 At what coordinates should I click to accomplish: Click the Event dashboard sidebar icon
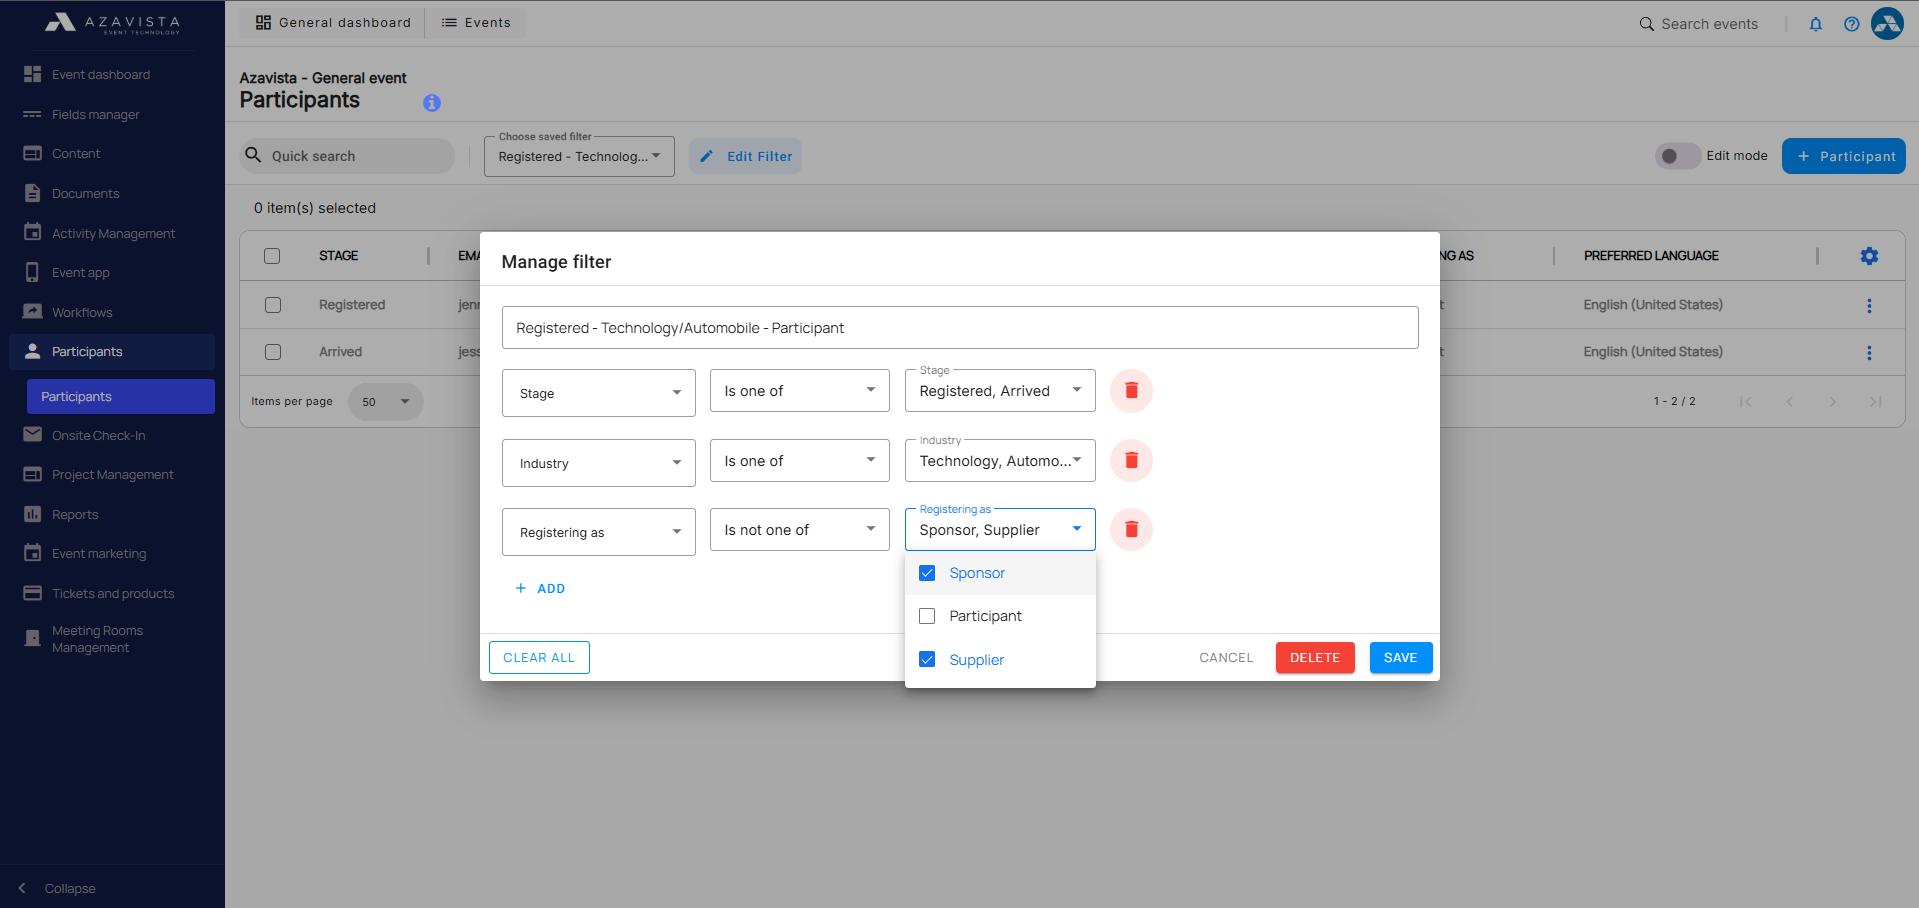pos(33,74)
